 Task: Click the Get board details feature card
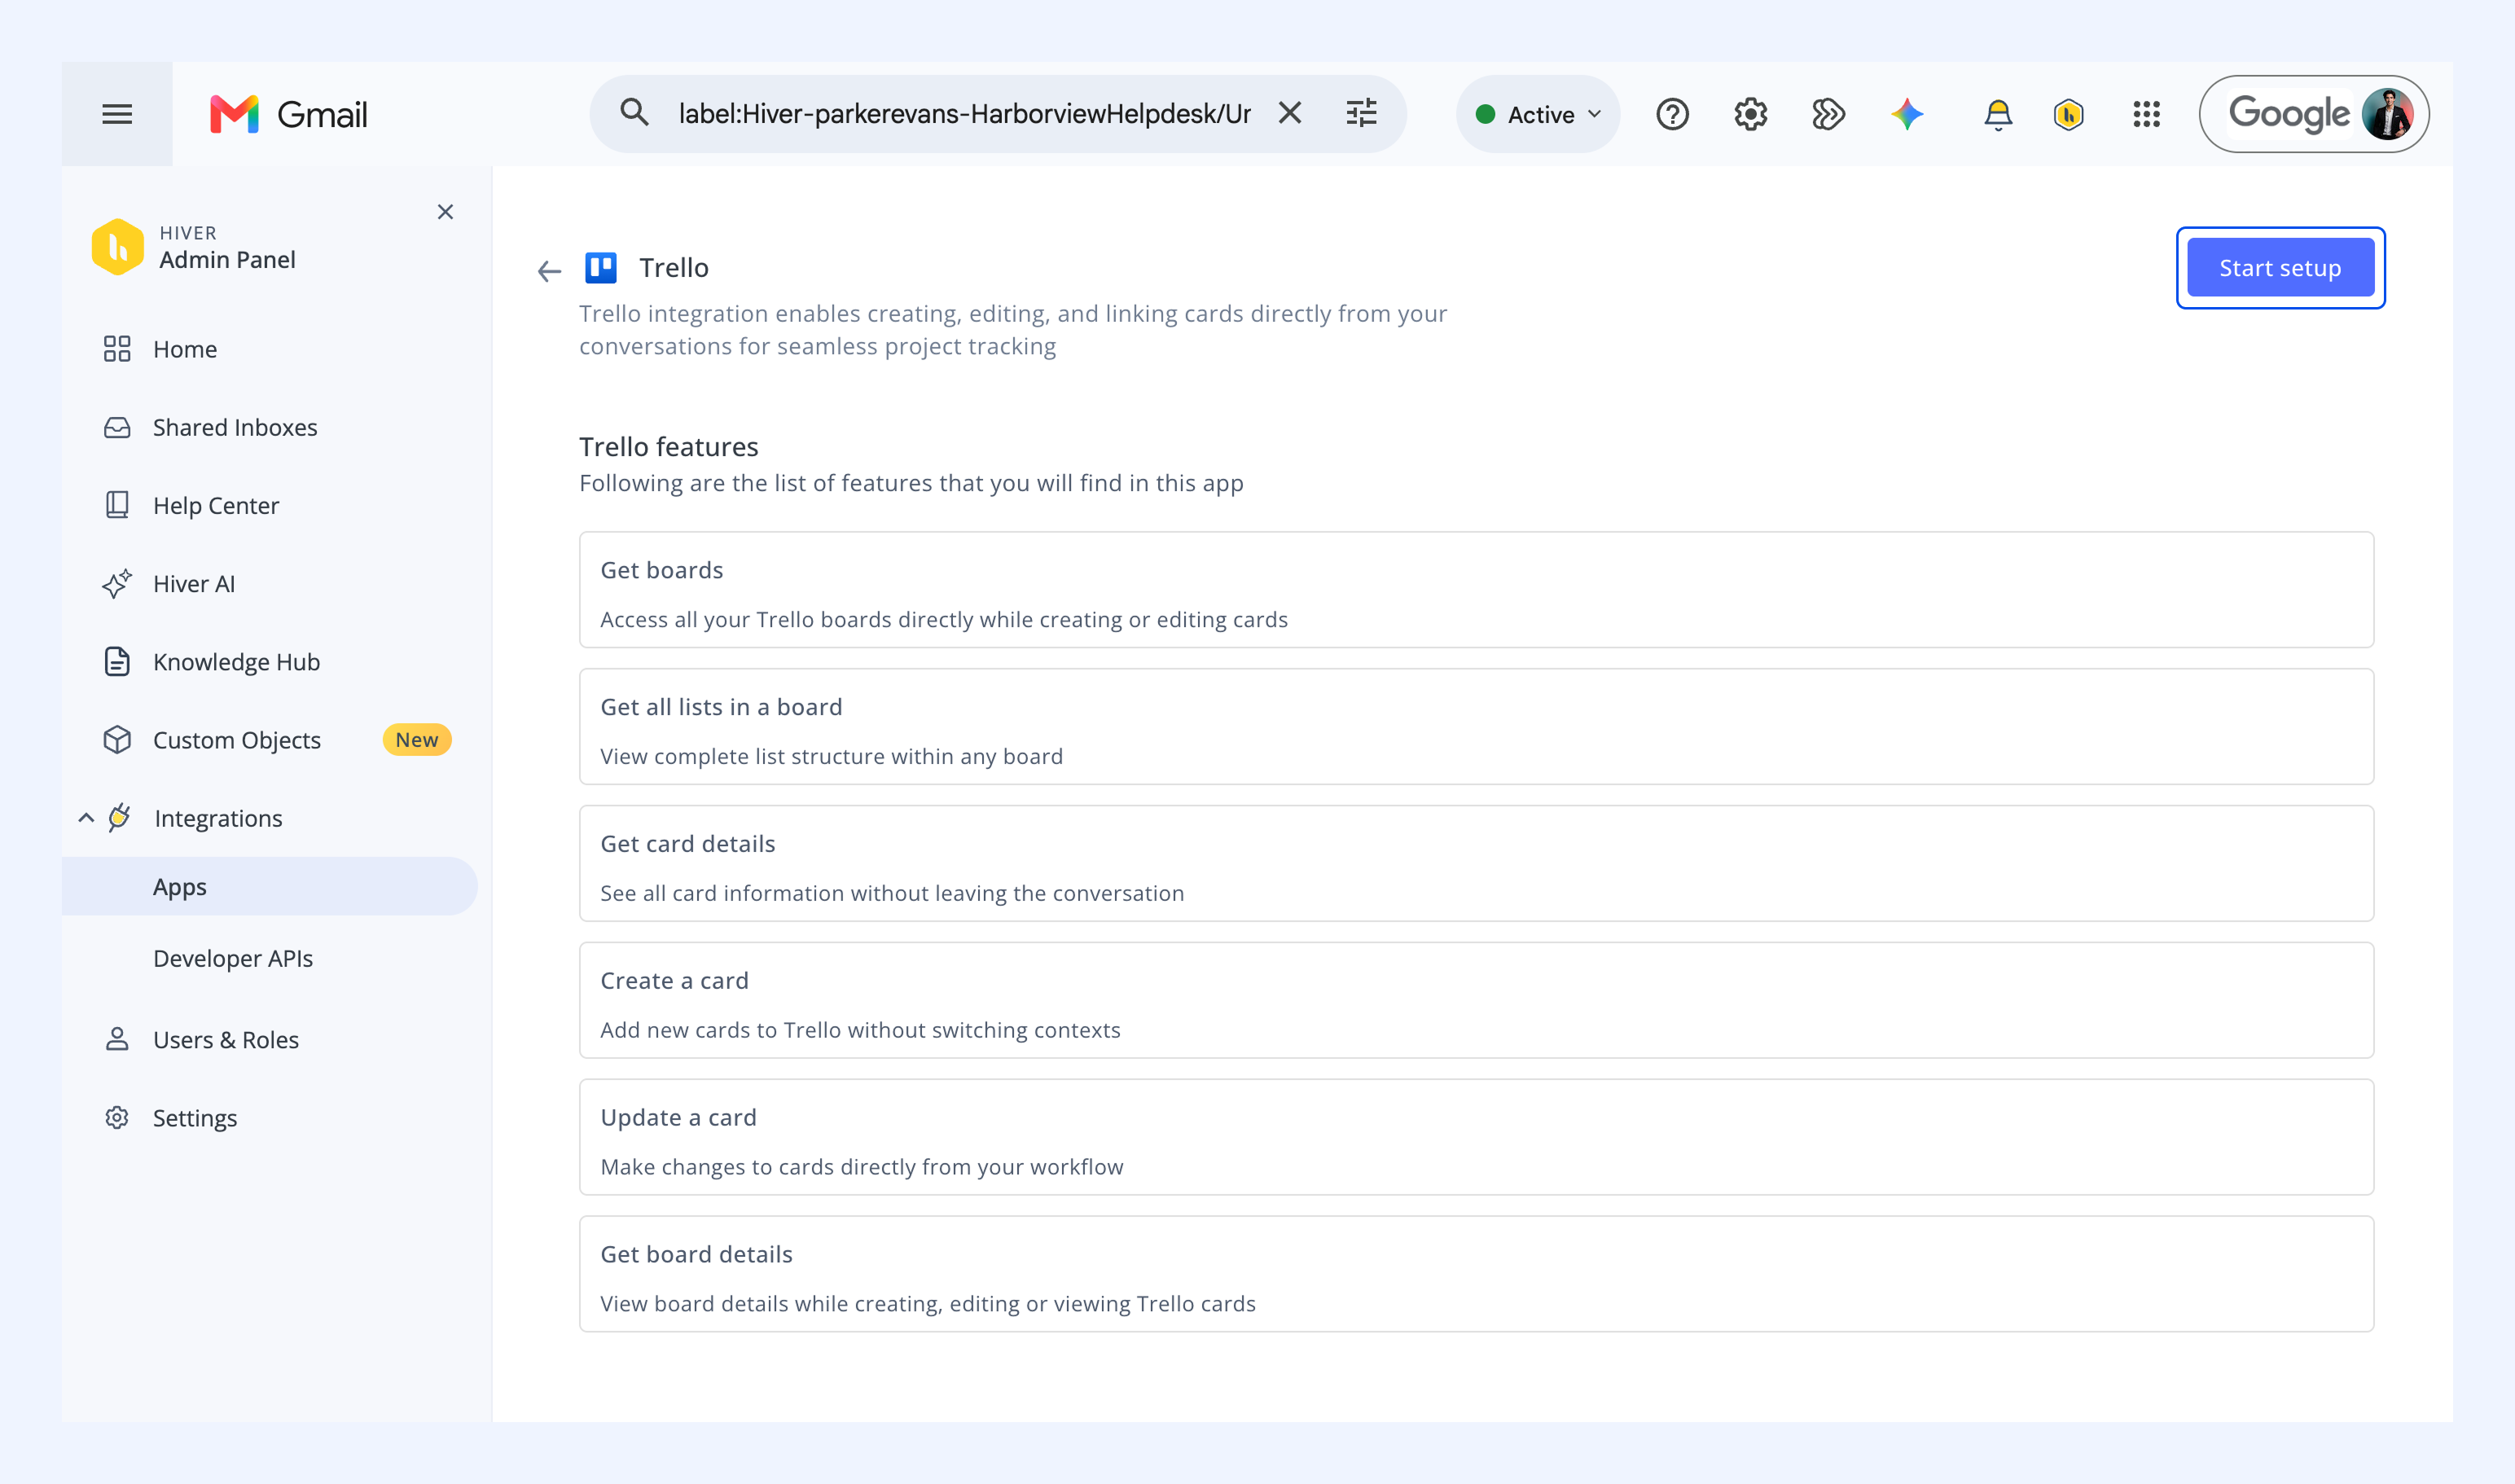[1476, 1274]
